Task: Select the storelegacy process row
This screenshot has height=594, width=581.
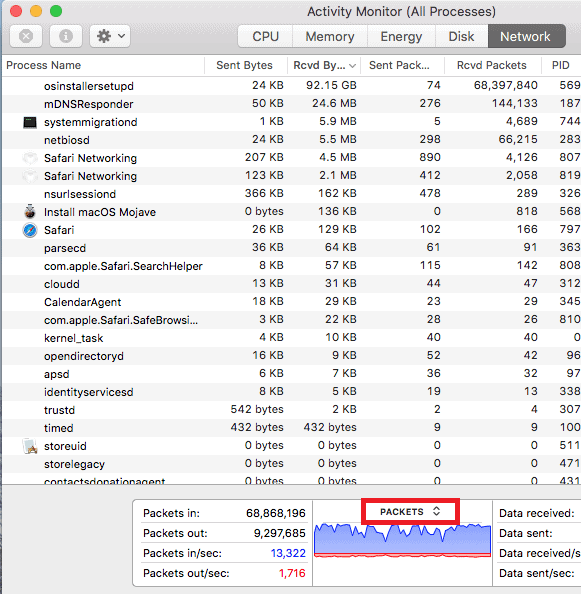Action: pos(292,464)
